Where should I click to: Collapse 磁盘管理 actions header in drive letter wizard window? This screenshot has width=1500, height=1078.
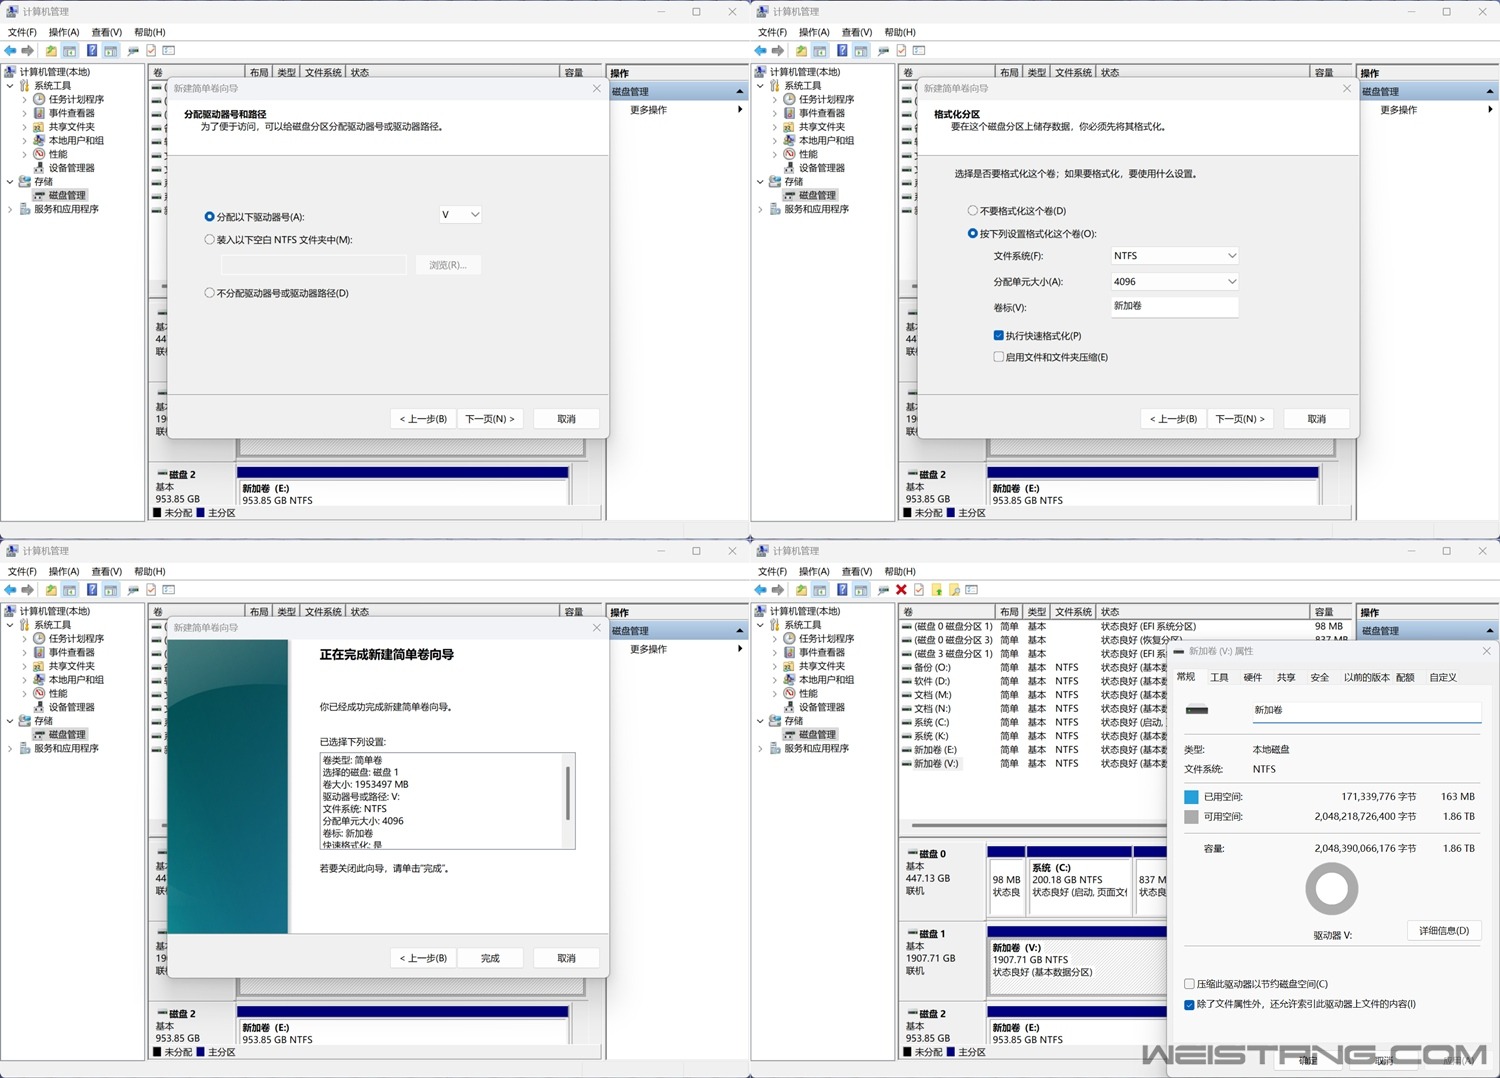740,92
